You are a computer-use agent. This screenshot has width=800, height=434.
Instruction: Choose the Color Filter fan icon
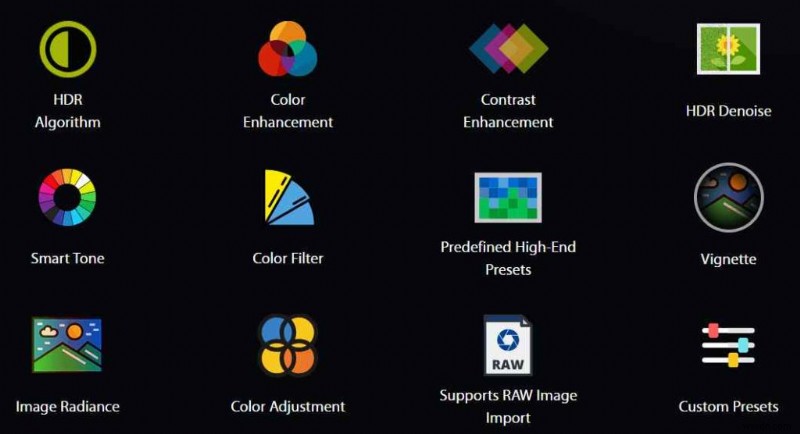[289, 197]
